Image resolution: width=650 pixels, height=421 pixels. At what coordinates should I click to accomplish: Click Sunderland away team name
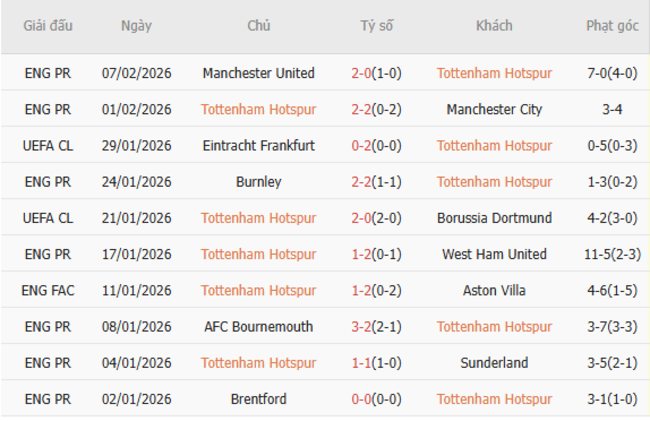tap(494, 363)
